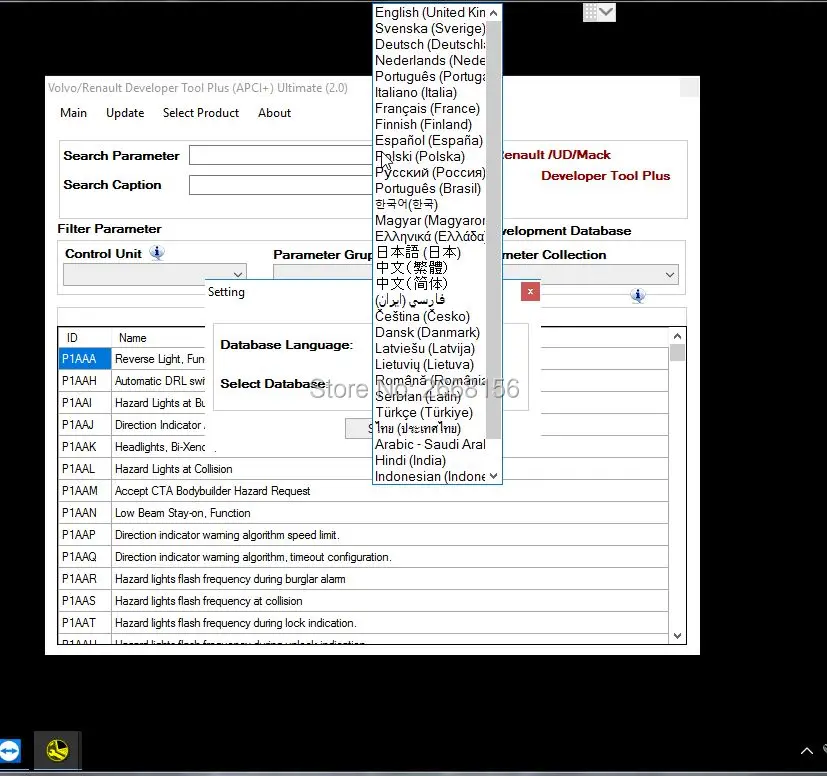Image resolution: width=827 pixels, height=776 pixels.
Task: Click the language list scrollbar thumb
Action: [x=493, y=230]
